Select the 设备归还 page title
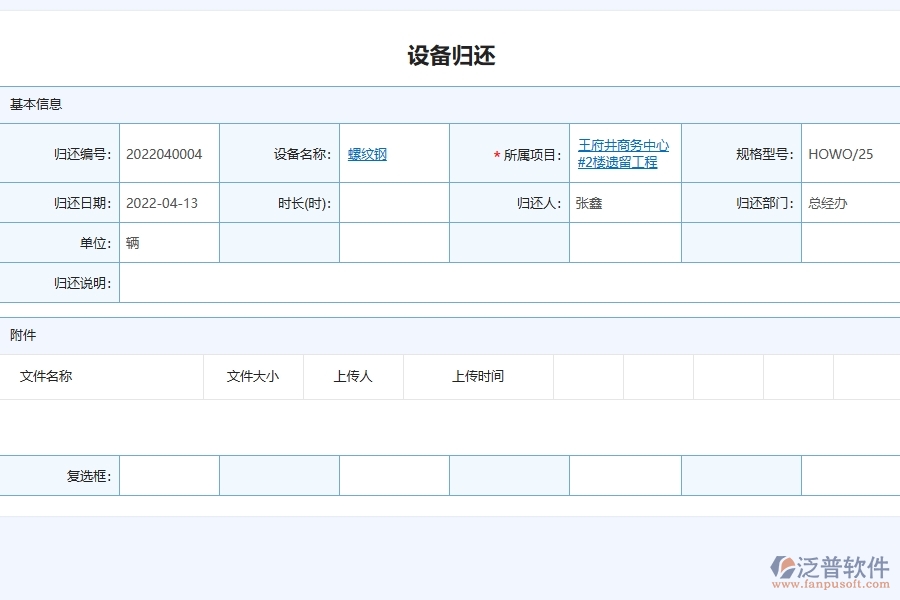Screen dimensions: 900x600 pyautogui.click(x=450, y=56)
